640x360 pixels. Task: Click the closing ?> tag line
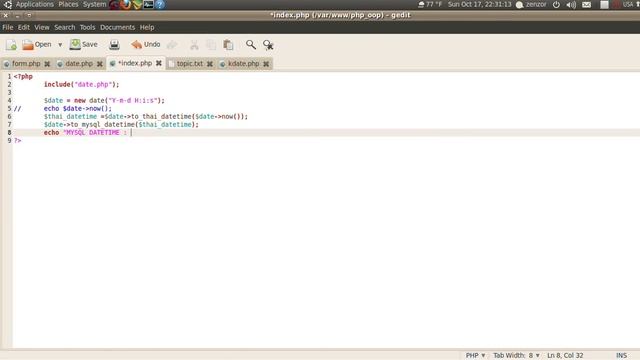coord(18,140)
